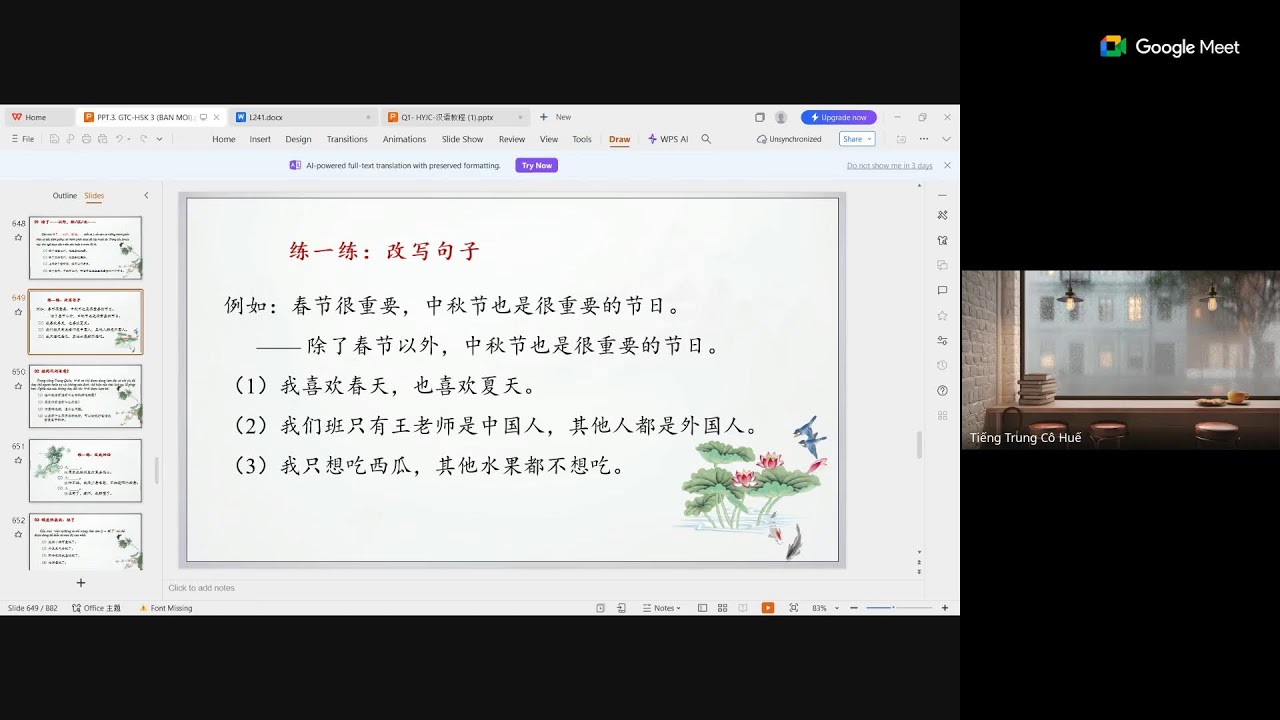Open the Review ribbon tab
Image resolution: width=1280 pixels, height=720 pixels.
pyautogui.click(x=512, y=139)
